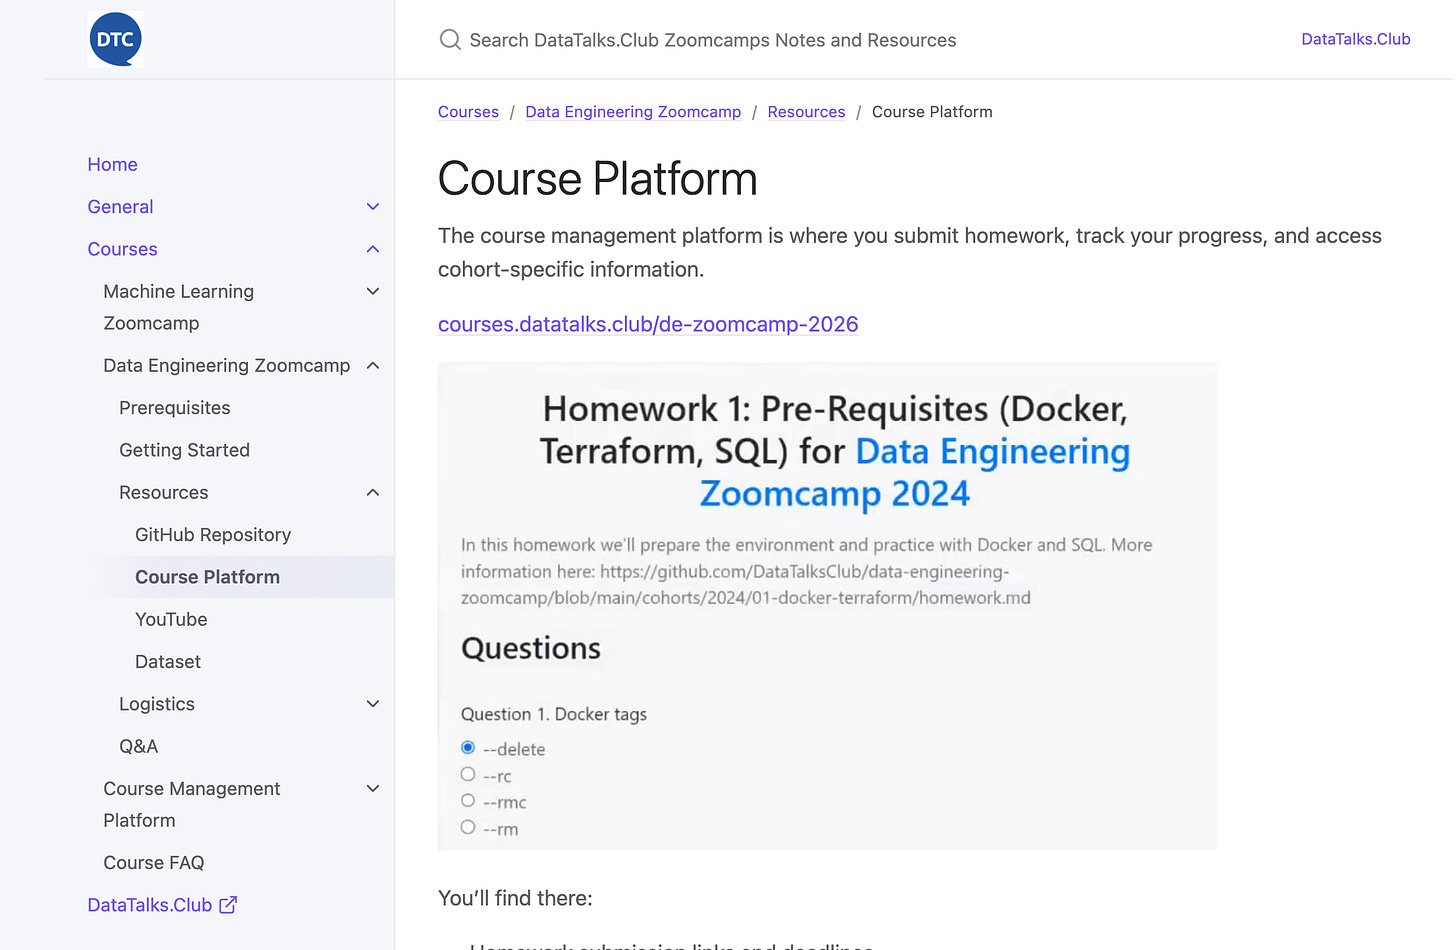The image size is (1456, 950).
Task: Open the Logistics sidebar item
Action: click(x=157, y=704)
